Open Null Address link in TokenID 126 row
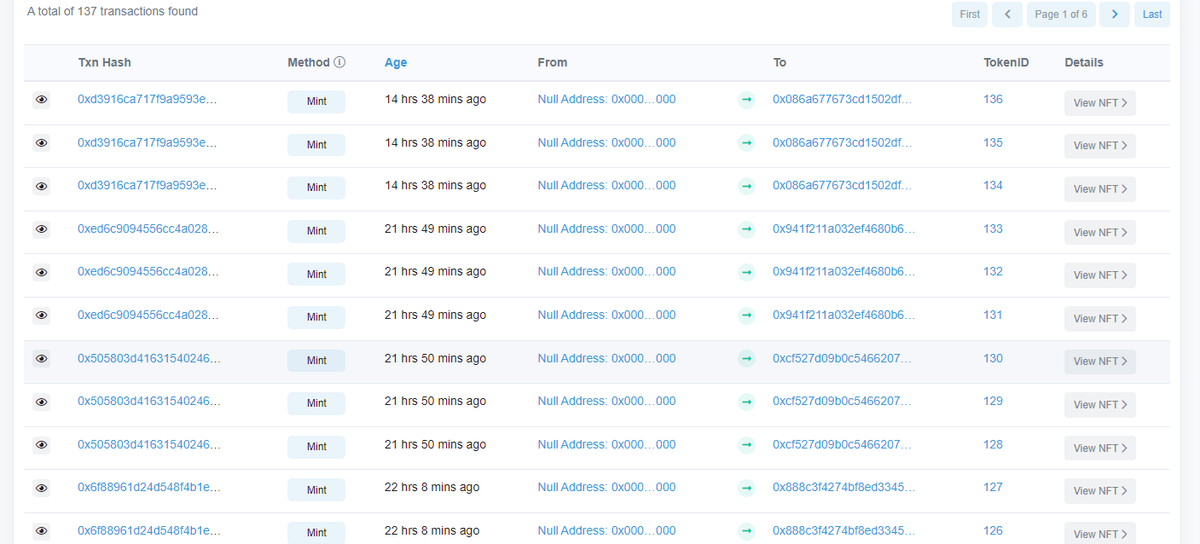Image resolution: width=1200 pixels, height=544 pixels. [606, 530]
